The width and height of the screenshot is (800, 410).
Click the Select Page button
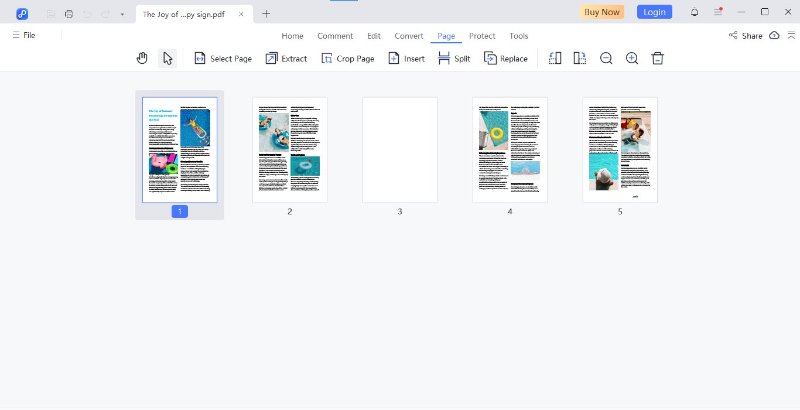pos(223,59)
